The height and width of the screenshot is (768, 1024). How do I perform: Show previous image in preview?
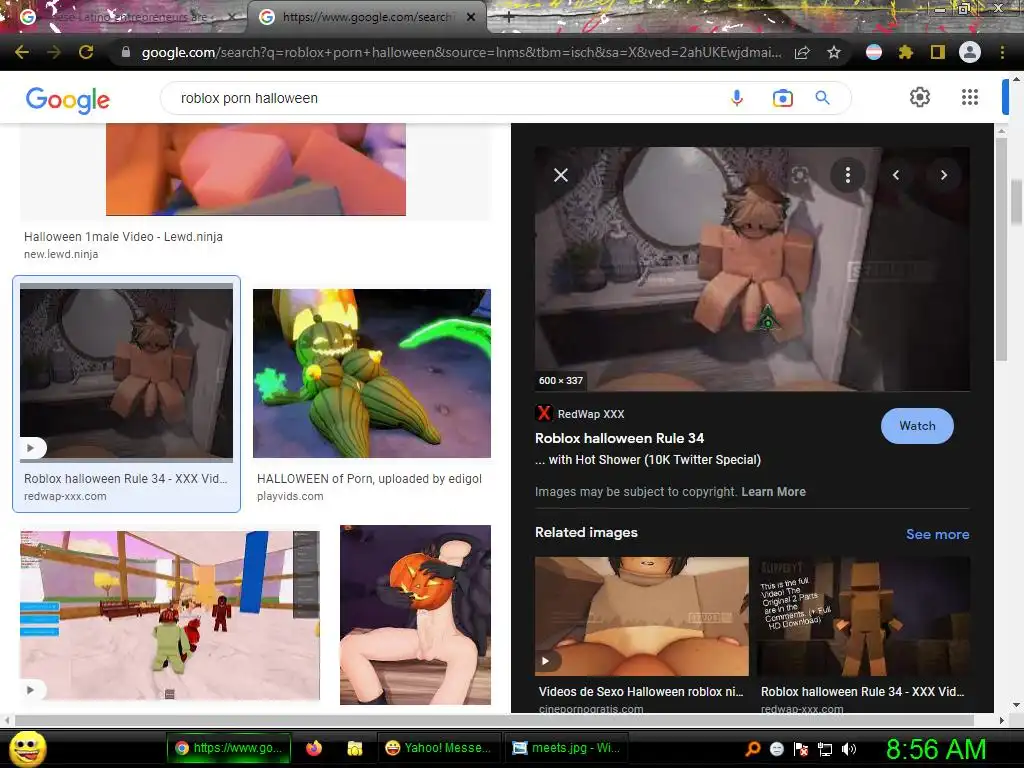(896, 174)
